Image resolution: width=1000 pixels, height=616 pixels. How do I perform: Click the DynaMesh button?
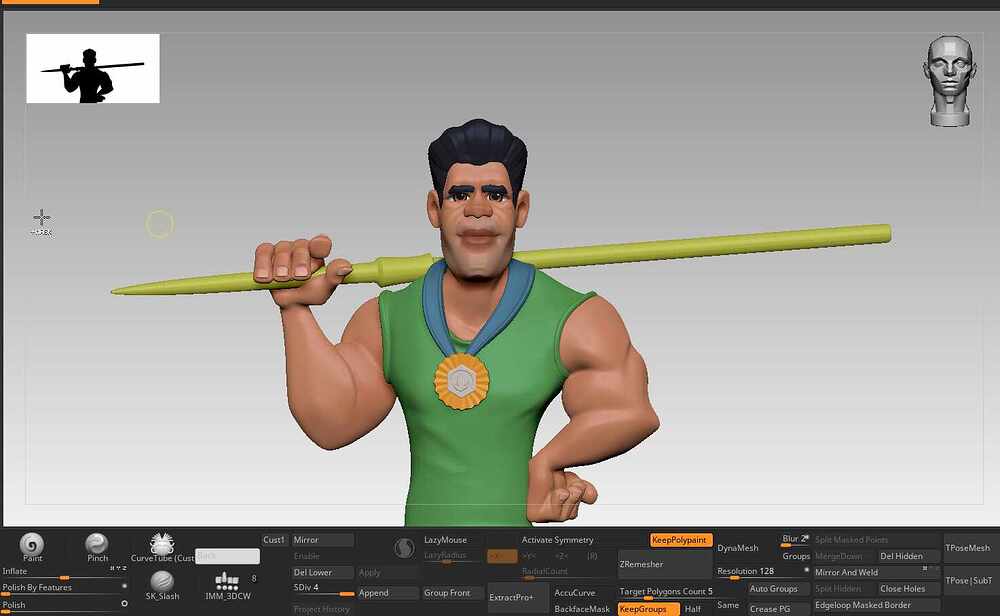(x=738, y=548)
